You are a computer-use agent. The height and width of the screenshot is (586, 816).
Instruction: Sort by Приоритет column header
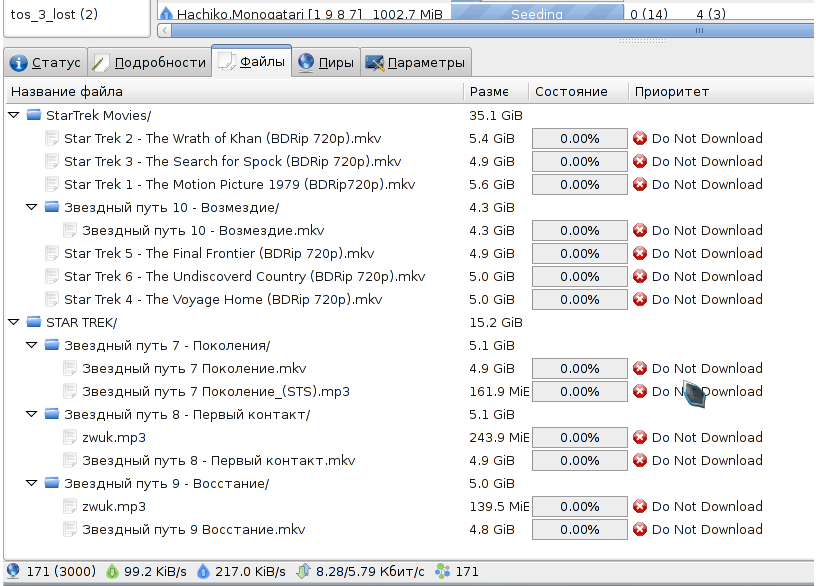(x=721, y=92)
